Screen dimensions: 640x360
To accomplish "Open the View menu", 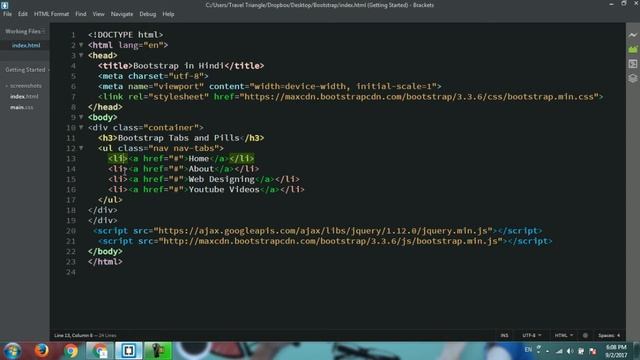I will pos(98,14).
